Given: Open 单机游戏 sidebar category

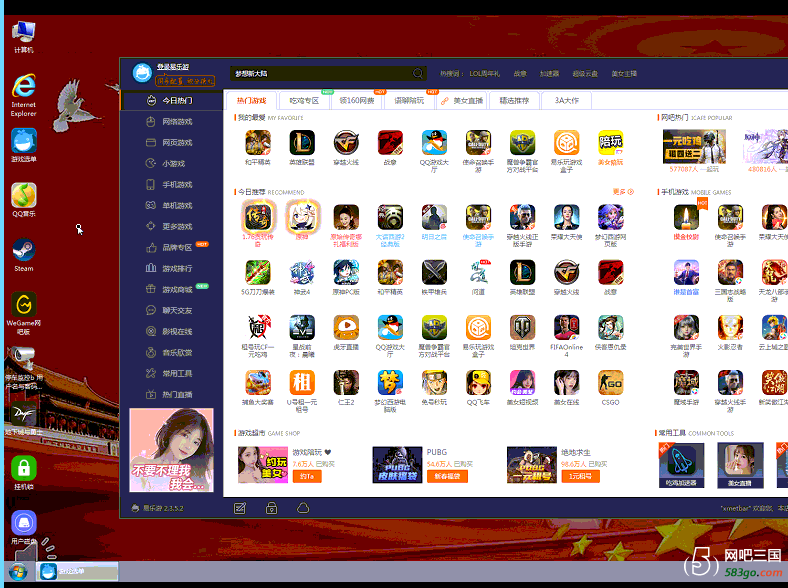Looking at the screenshot, I should pos(171,206).
